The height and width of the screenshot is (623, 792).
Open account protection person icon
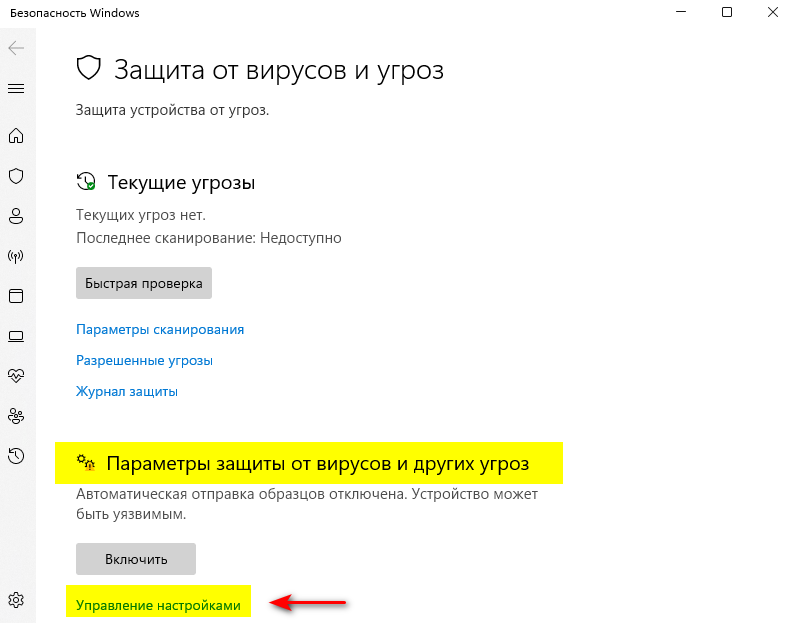coord(16,216)
